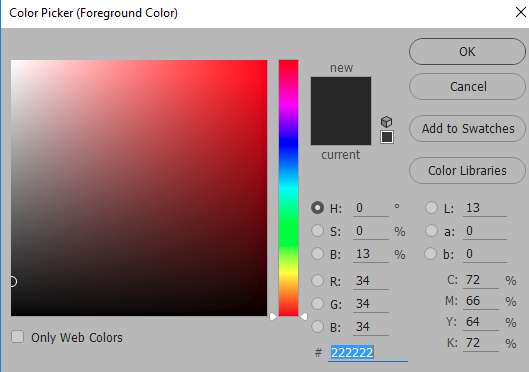Click the L value input field
The width and height of the screenshot is (529, 372).
pos(485,208)
